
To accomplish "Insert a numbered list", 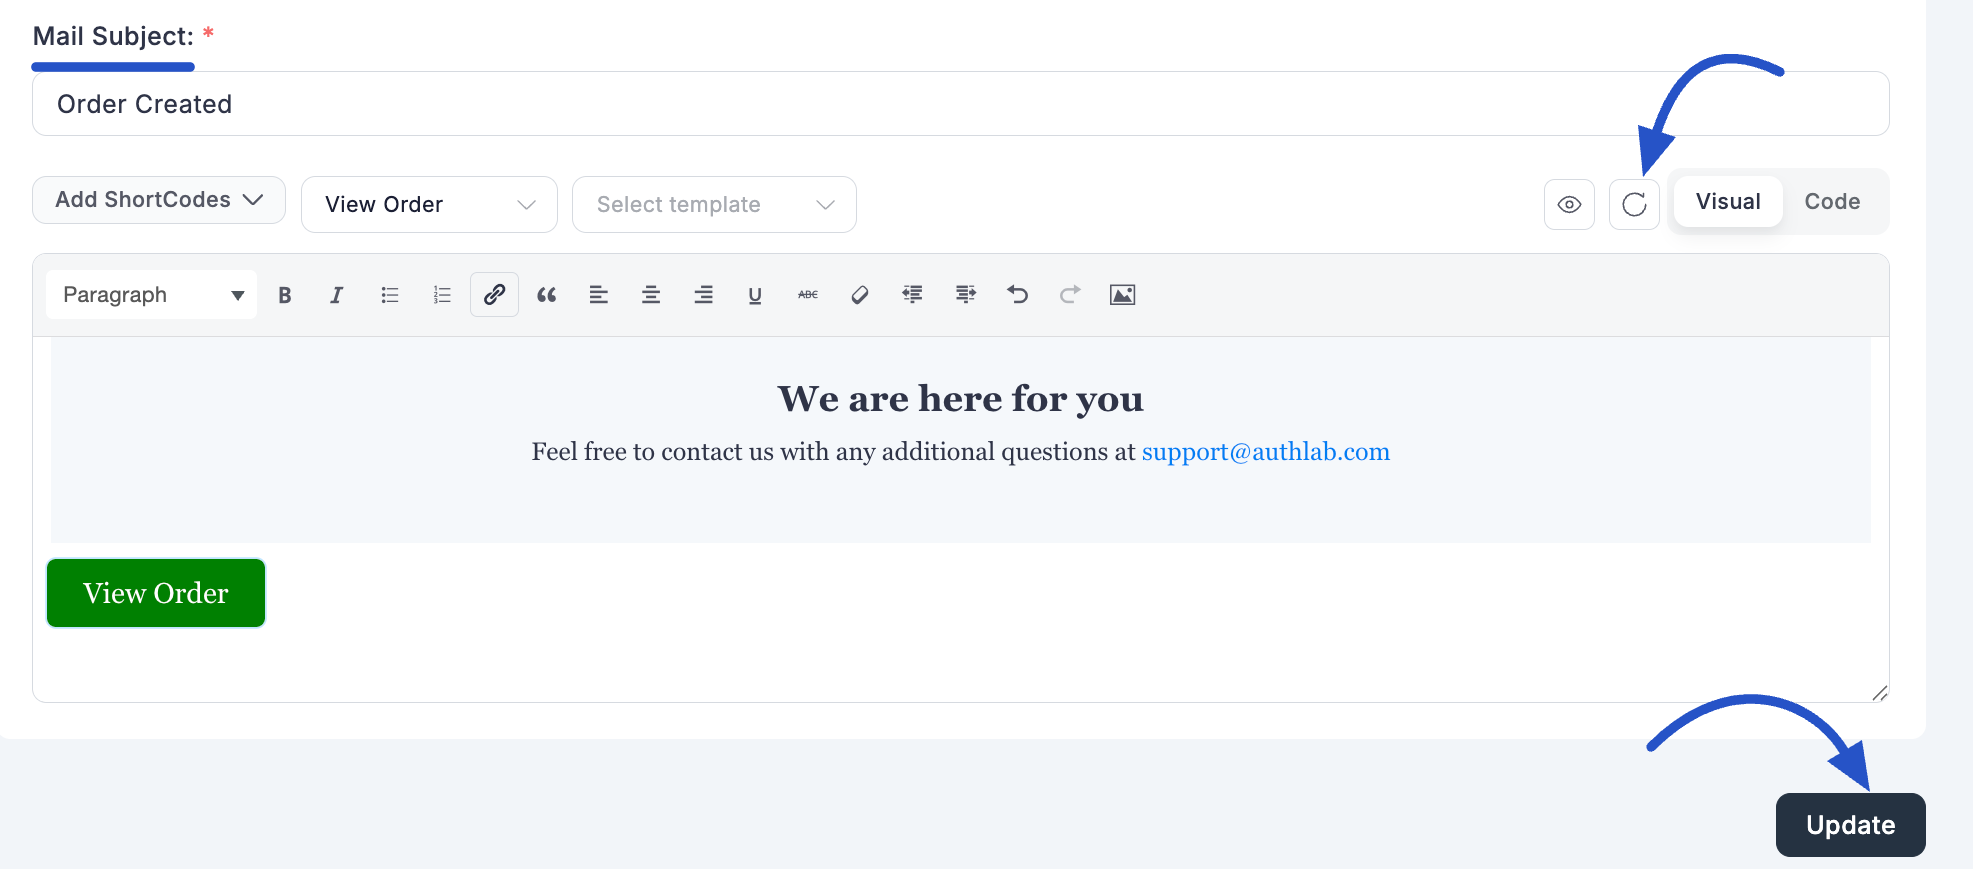I will point(442,295).
